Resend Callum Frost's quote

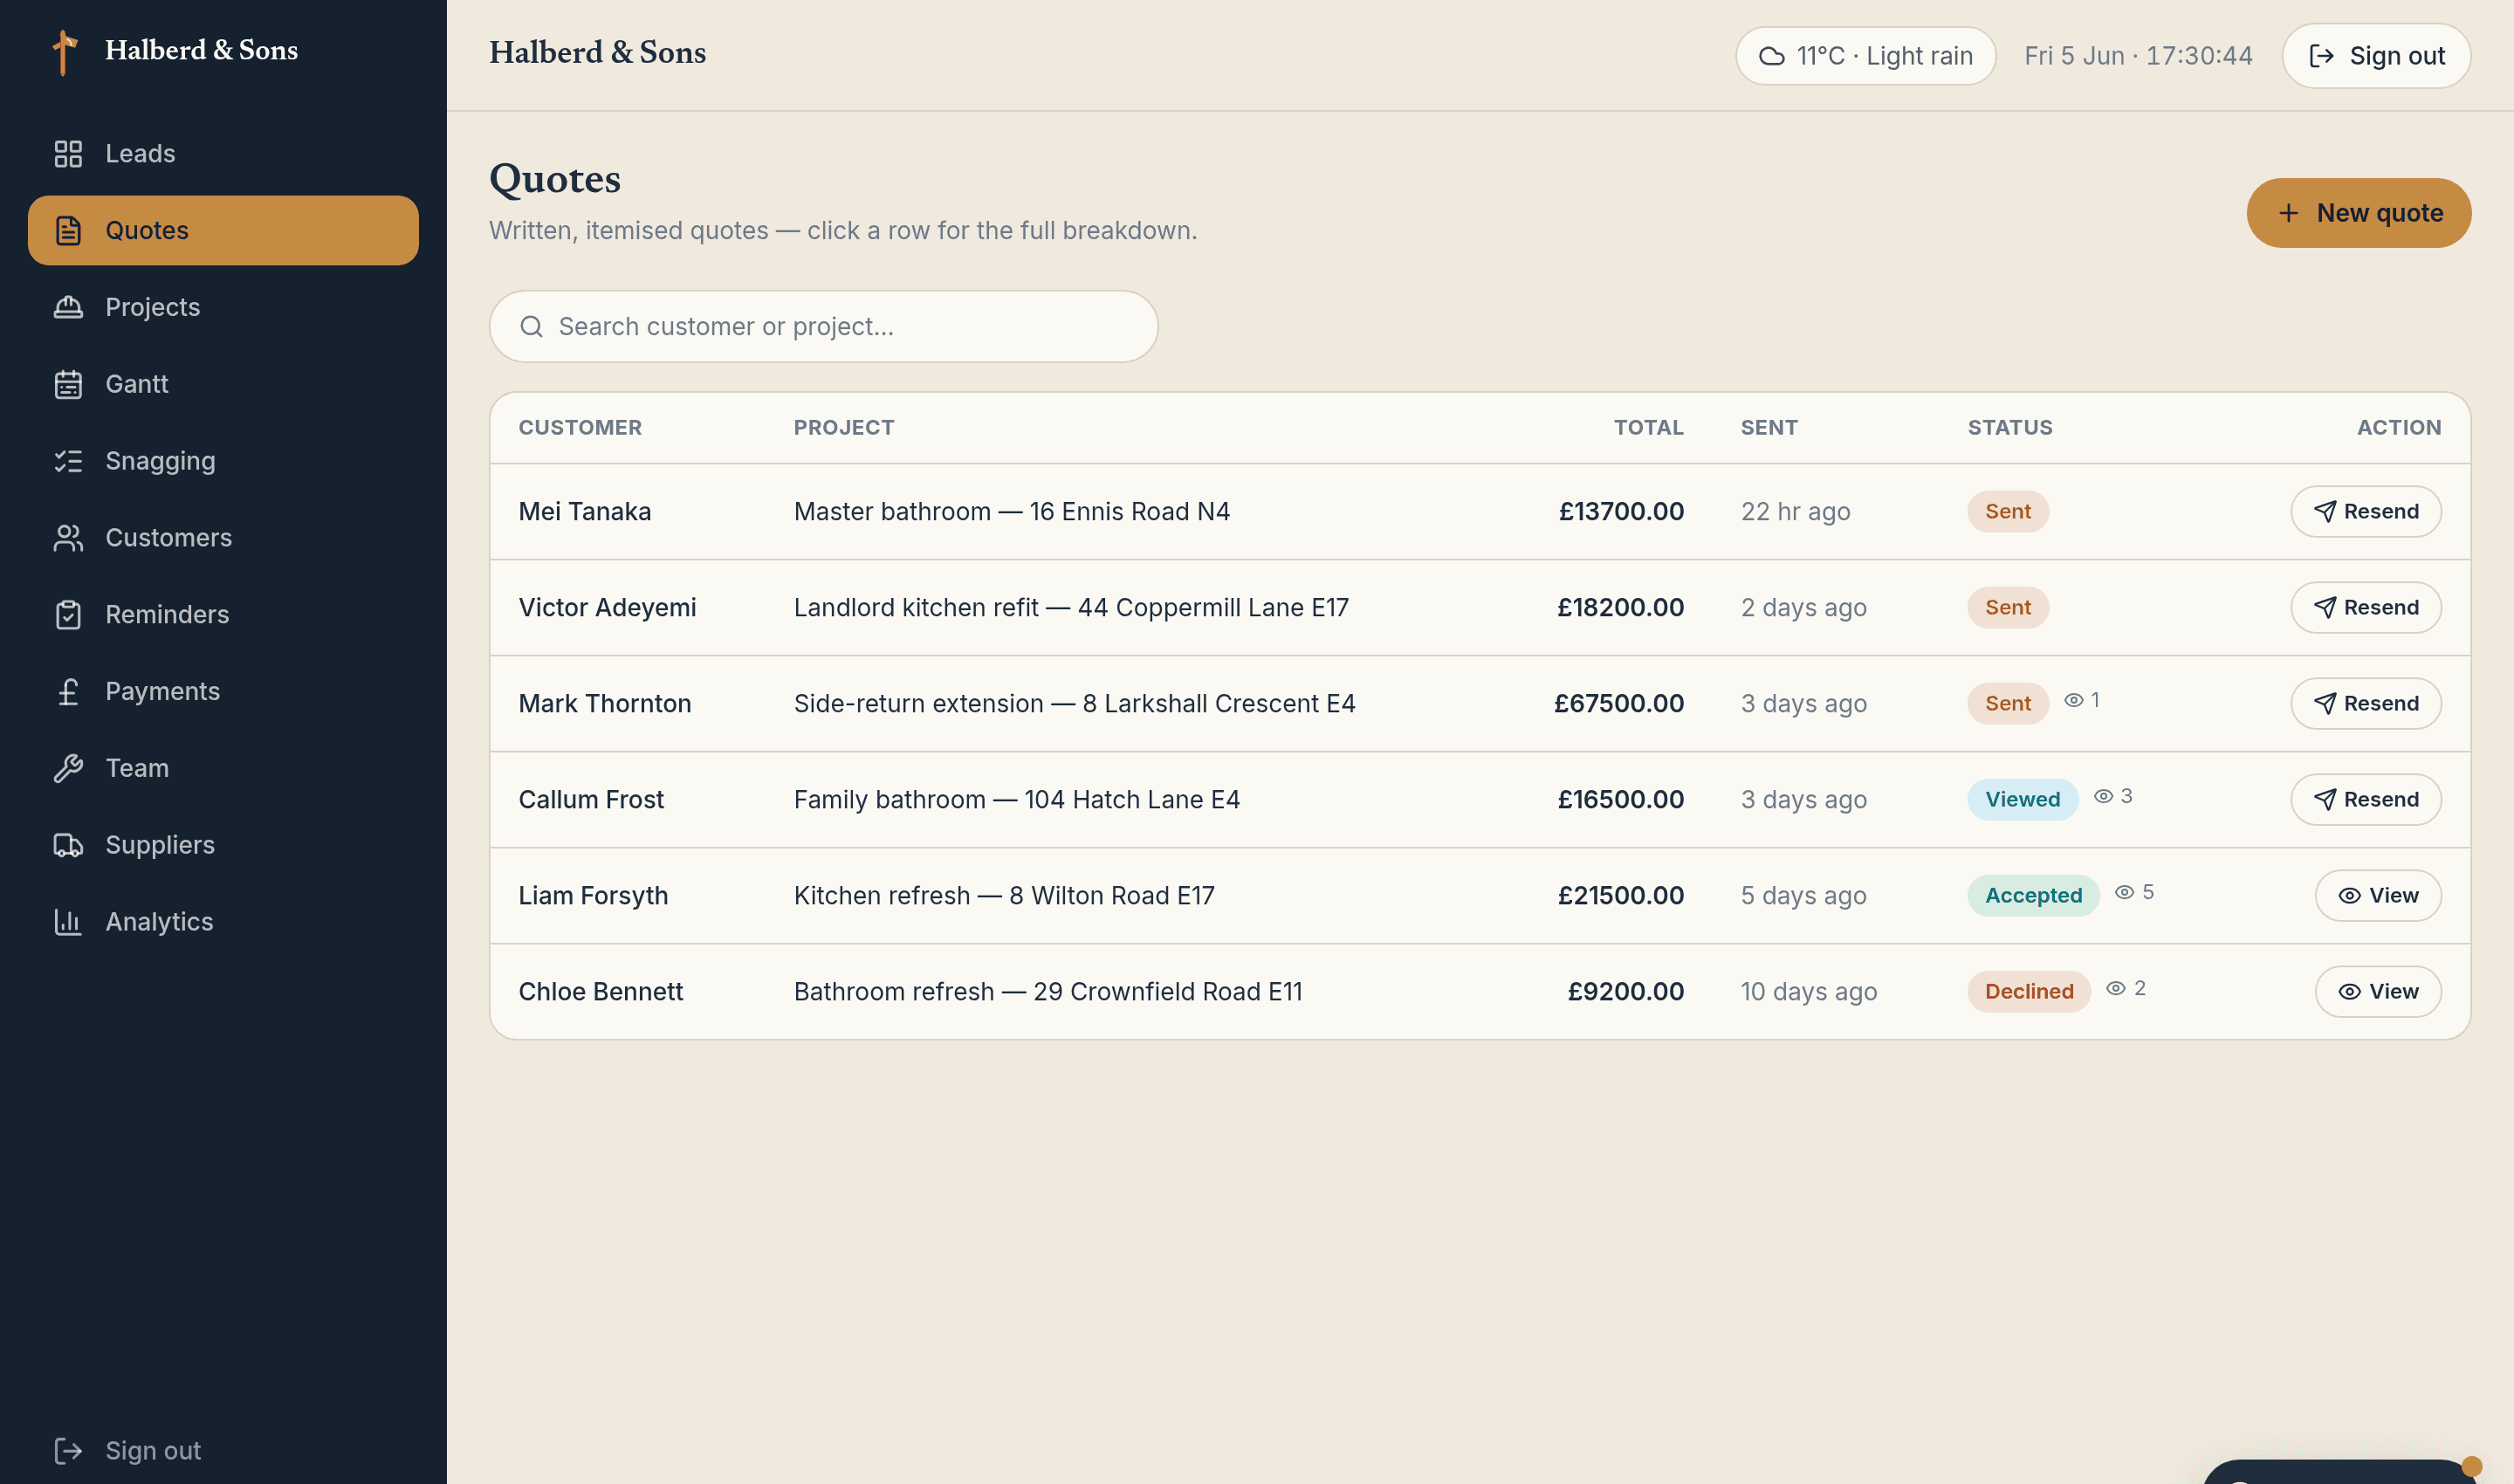[2365, 800]
